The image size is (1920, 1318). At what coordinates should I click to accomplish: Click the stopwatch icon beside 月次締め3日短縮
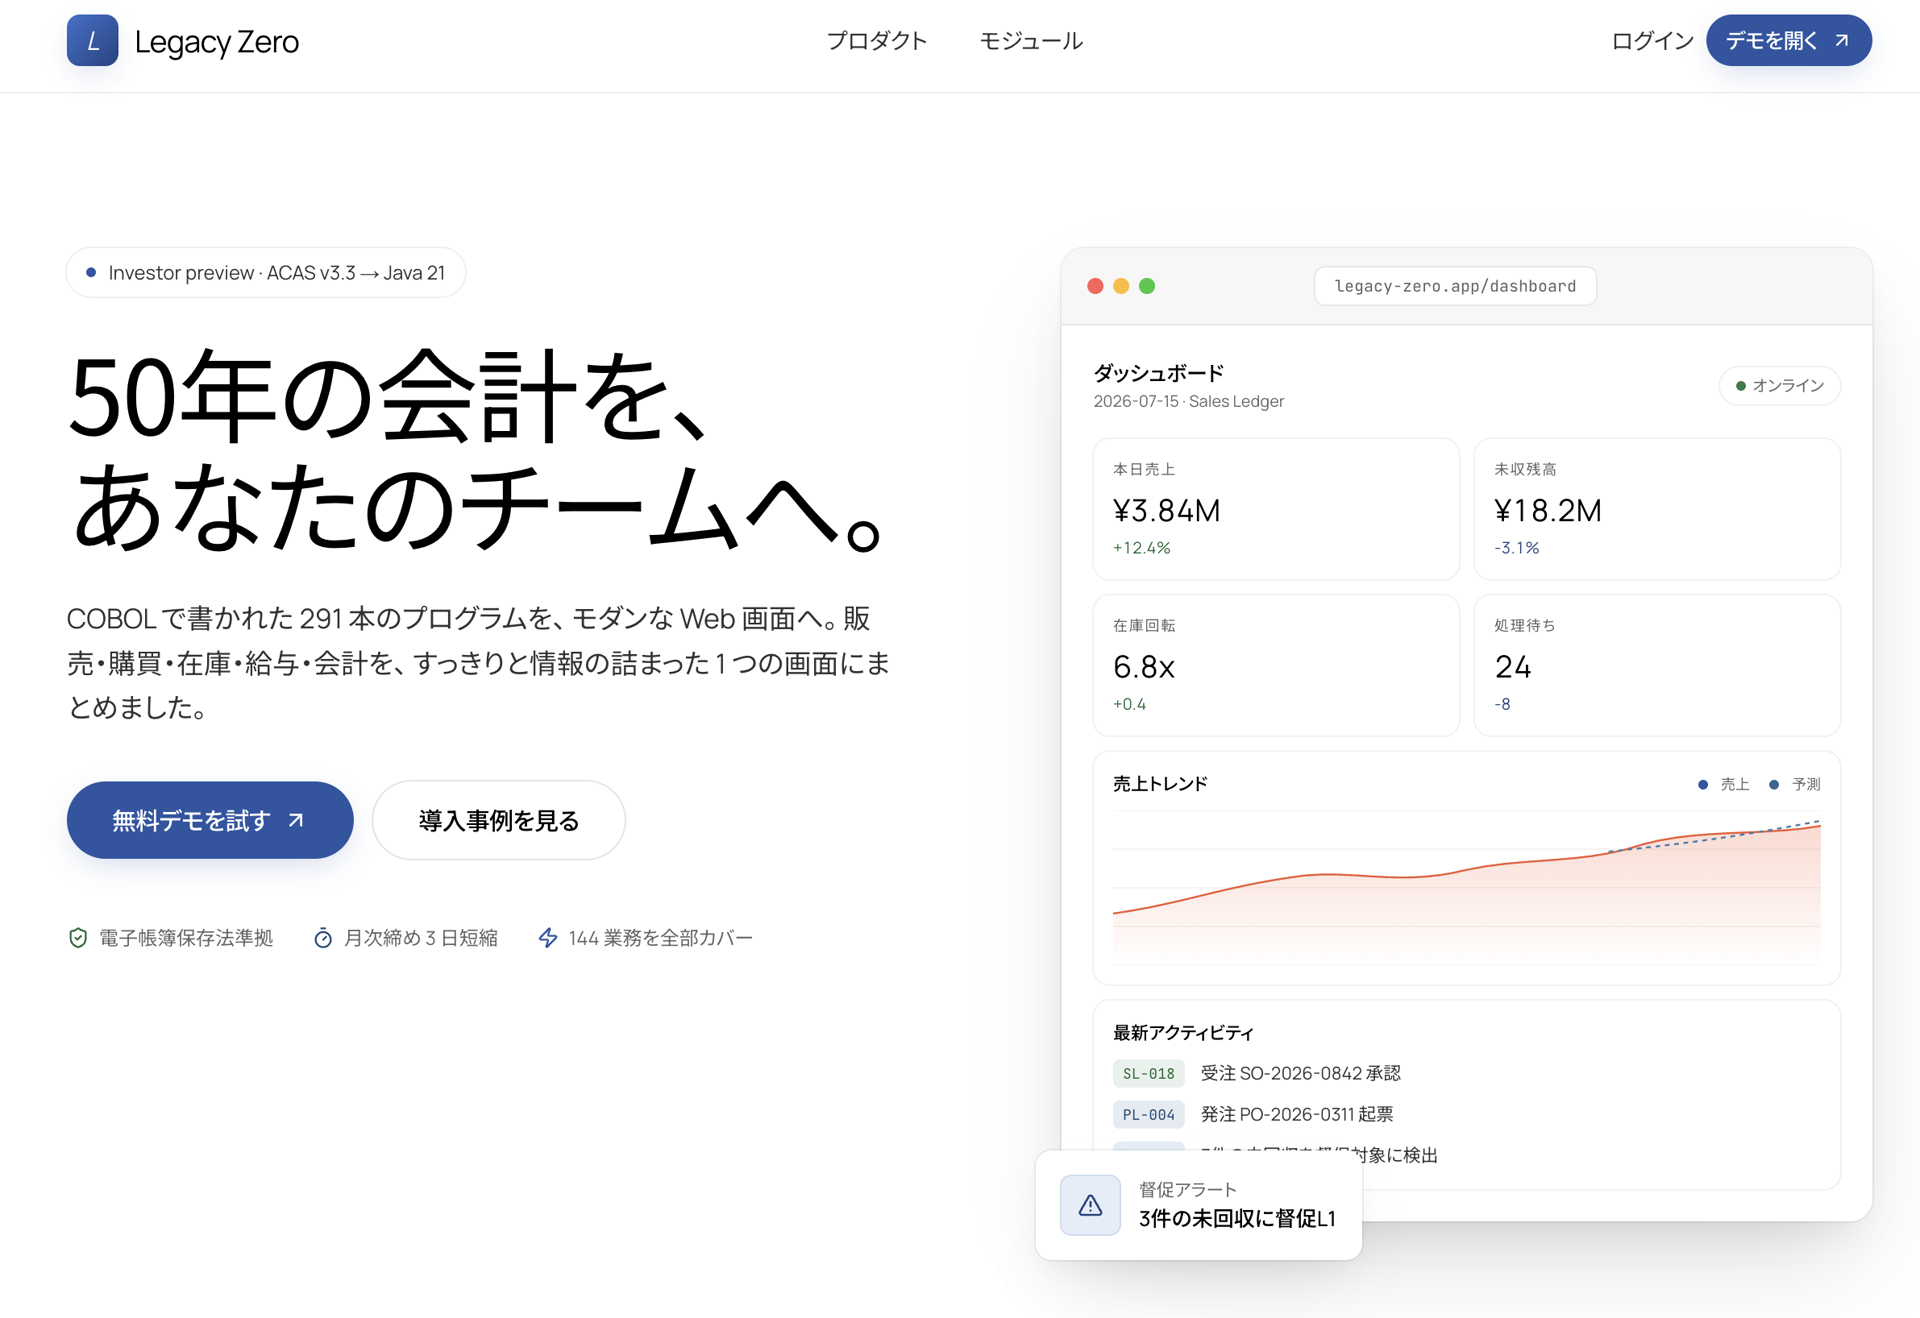tap(323, 938)
